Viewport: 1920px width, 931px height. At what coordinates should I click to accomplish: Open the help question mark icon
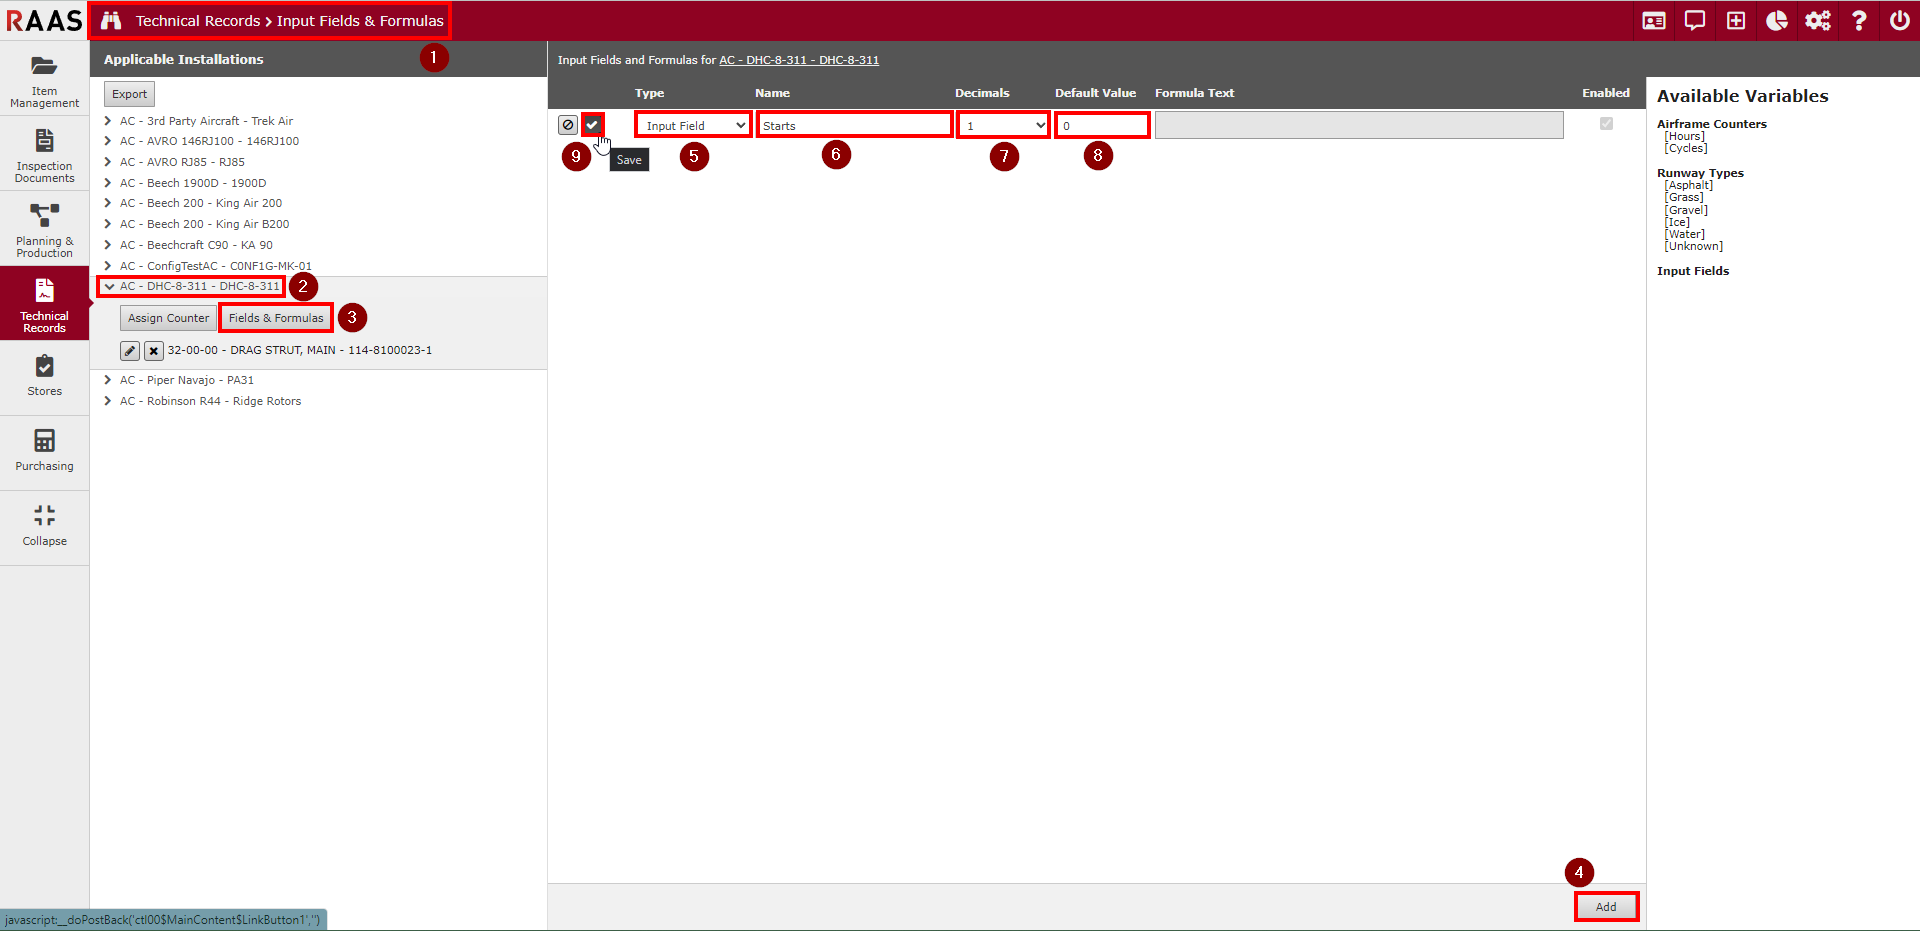pyautogui.click(x=1858, y=21)
